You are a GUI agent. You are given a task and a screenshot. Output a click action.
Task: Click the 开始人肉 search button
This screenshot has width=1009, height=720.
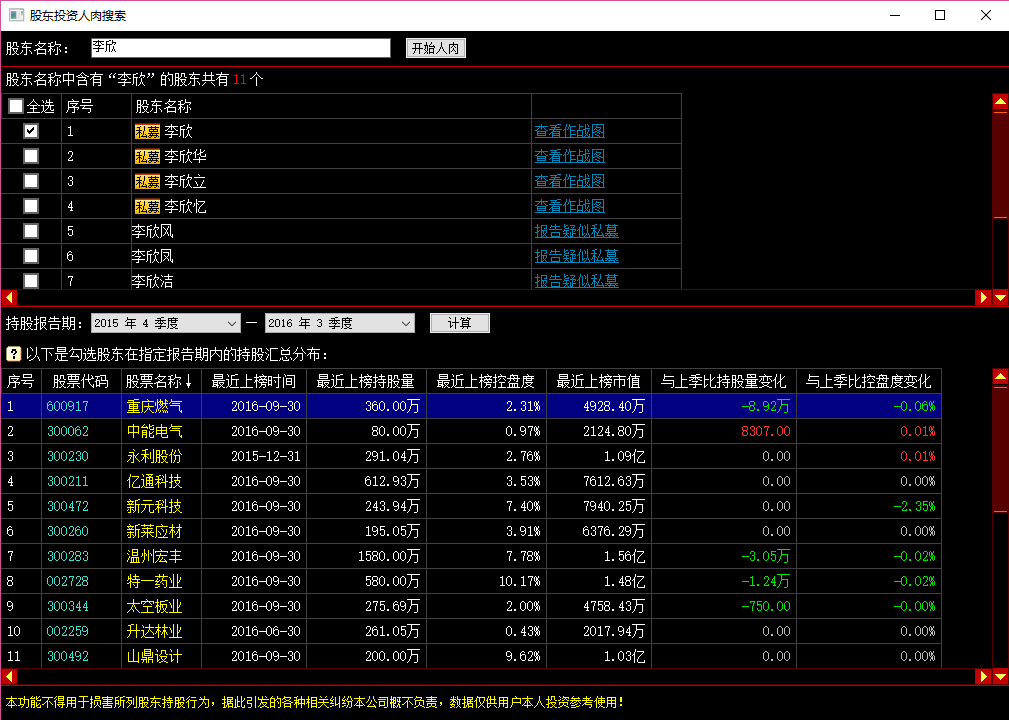[435, 48]
